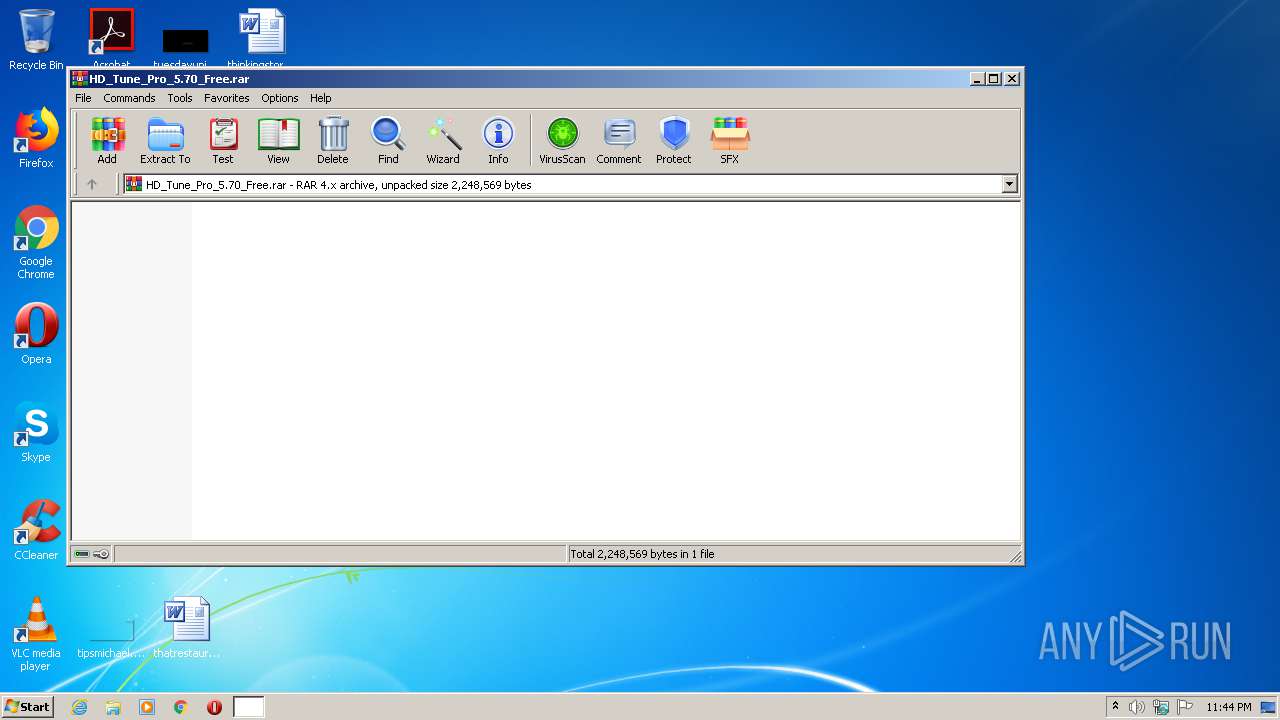Open the Find magnifier tool

388,140
